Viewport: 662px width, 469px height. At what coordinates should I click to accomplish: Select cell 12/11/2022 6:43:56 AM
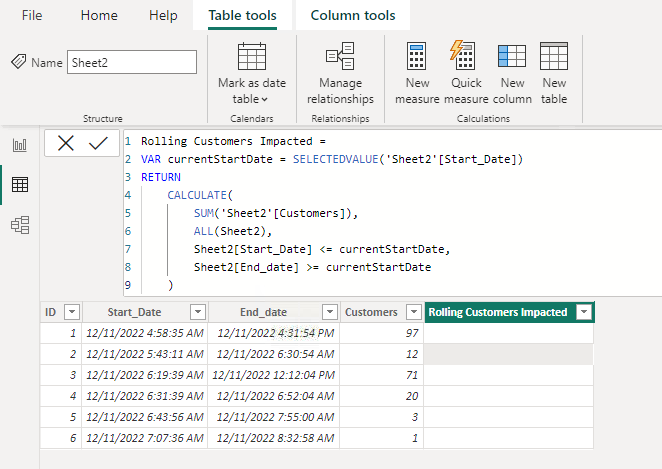[x=145, y=417]
